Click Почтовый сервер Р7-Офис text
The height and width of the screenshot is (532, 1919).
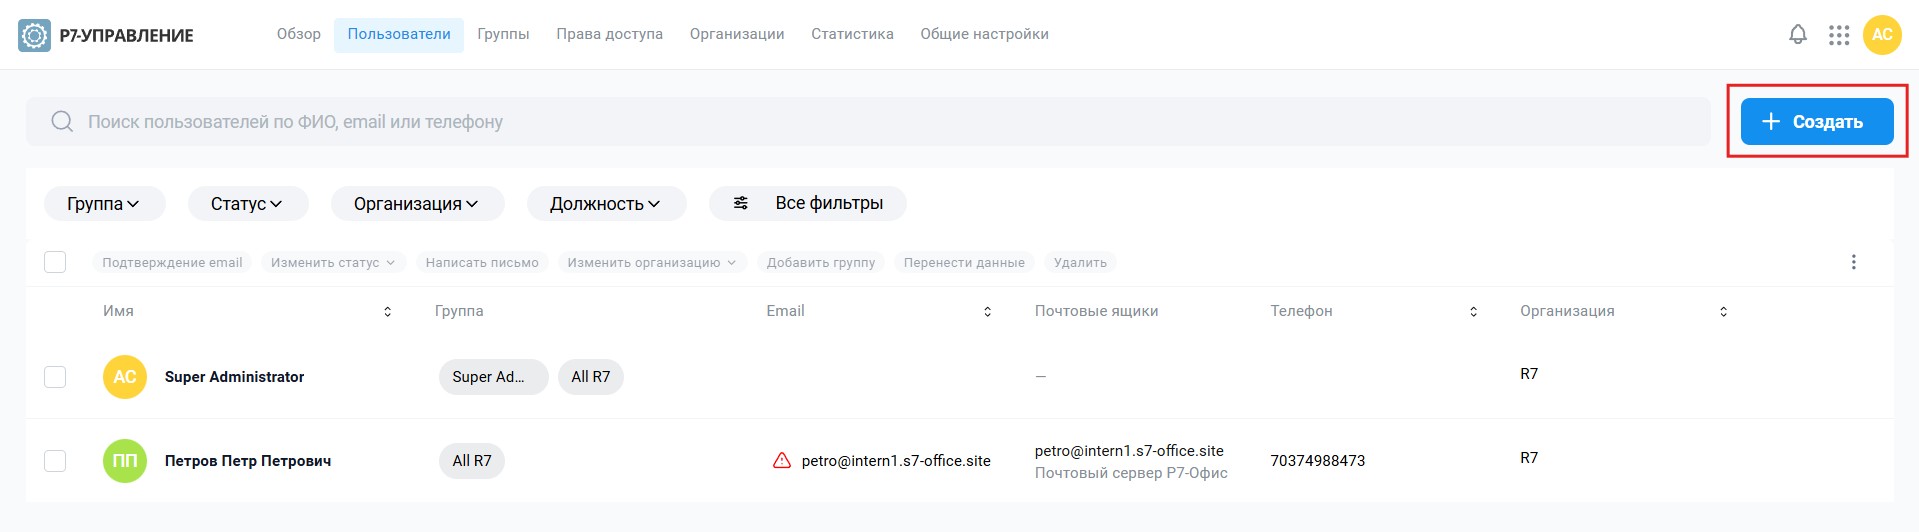pos(1131,473)
